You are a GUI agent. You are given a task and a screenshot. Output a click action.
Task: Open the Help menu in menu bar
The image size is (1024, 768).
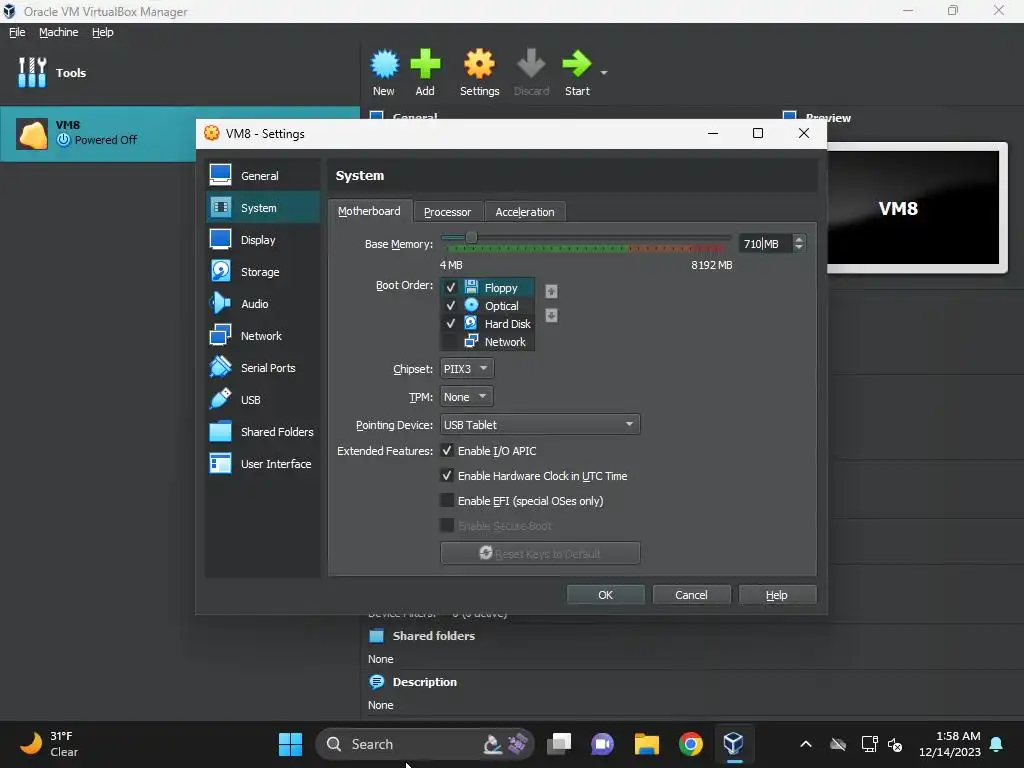103,32
